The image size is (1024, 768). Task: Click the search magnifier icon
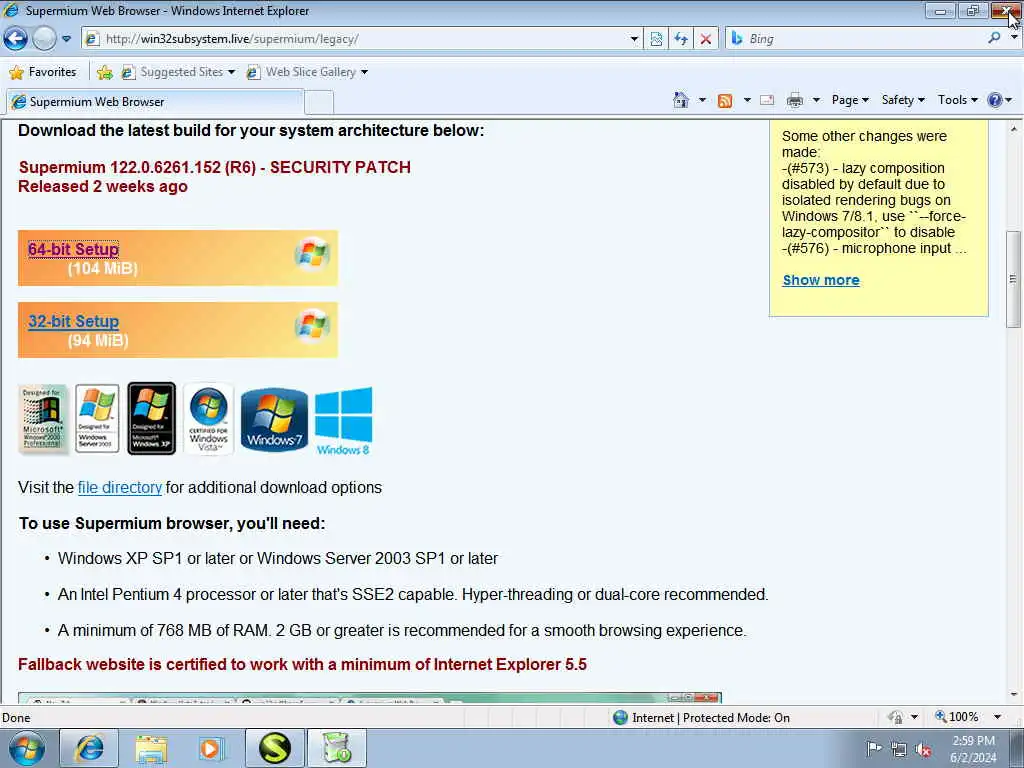(994, 39)
